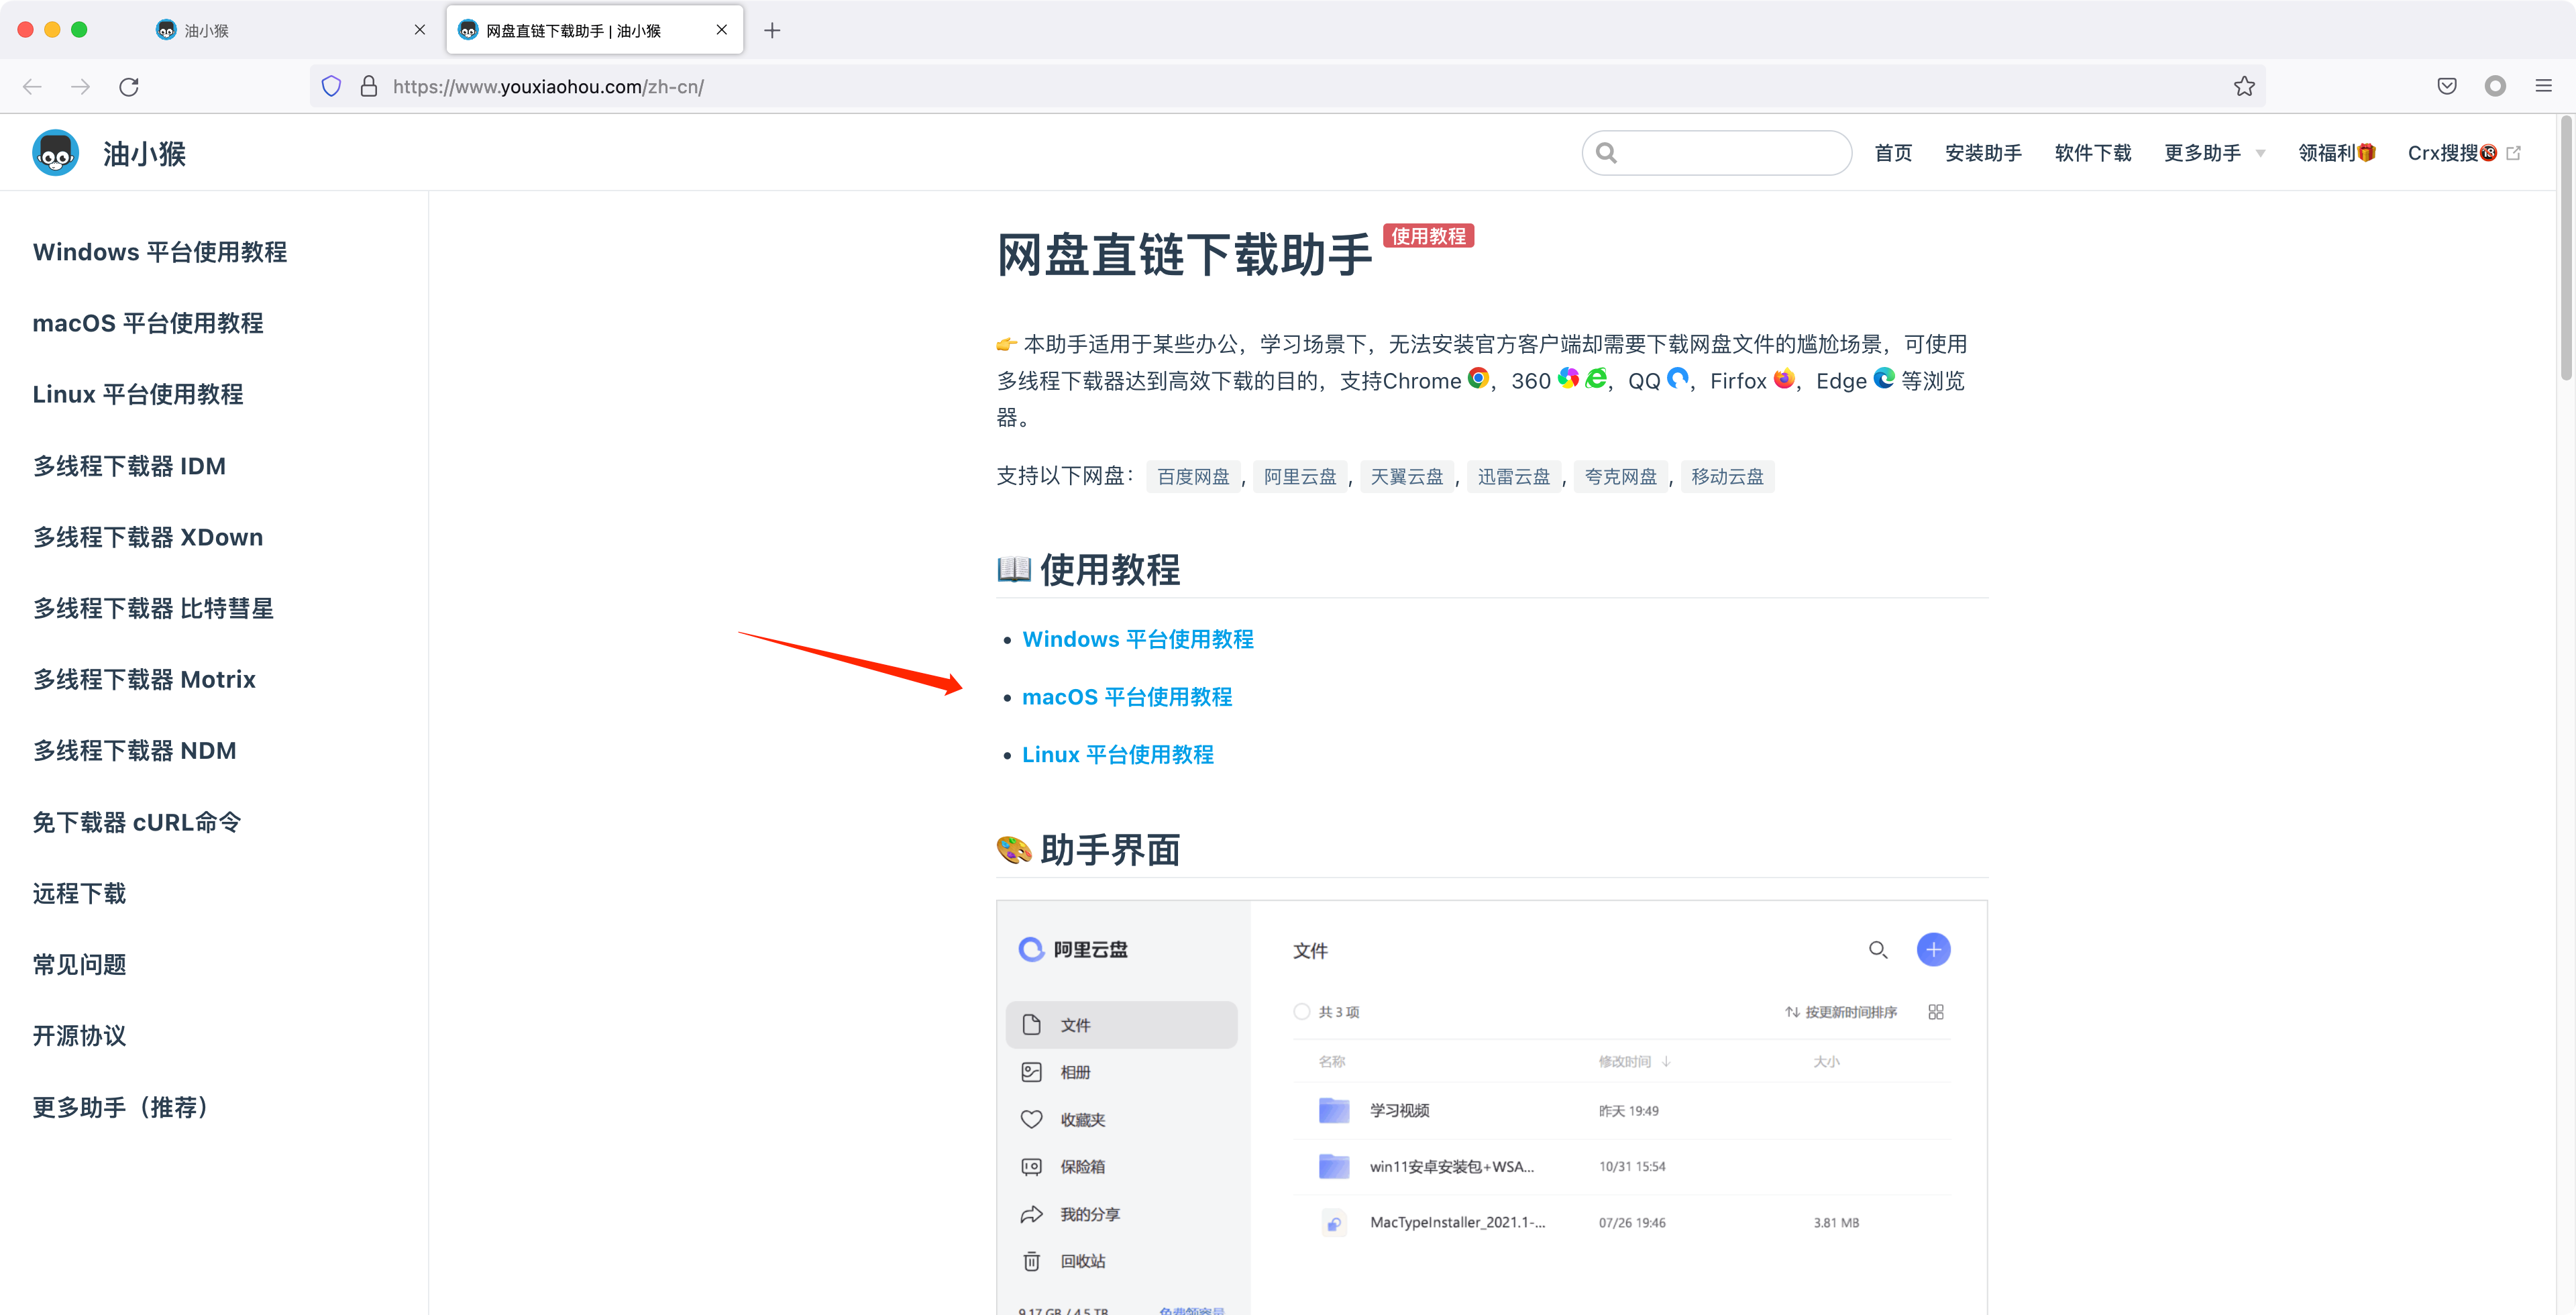Click the 夸克网盘 tag

(x=1621, y=477)
